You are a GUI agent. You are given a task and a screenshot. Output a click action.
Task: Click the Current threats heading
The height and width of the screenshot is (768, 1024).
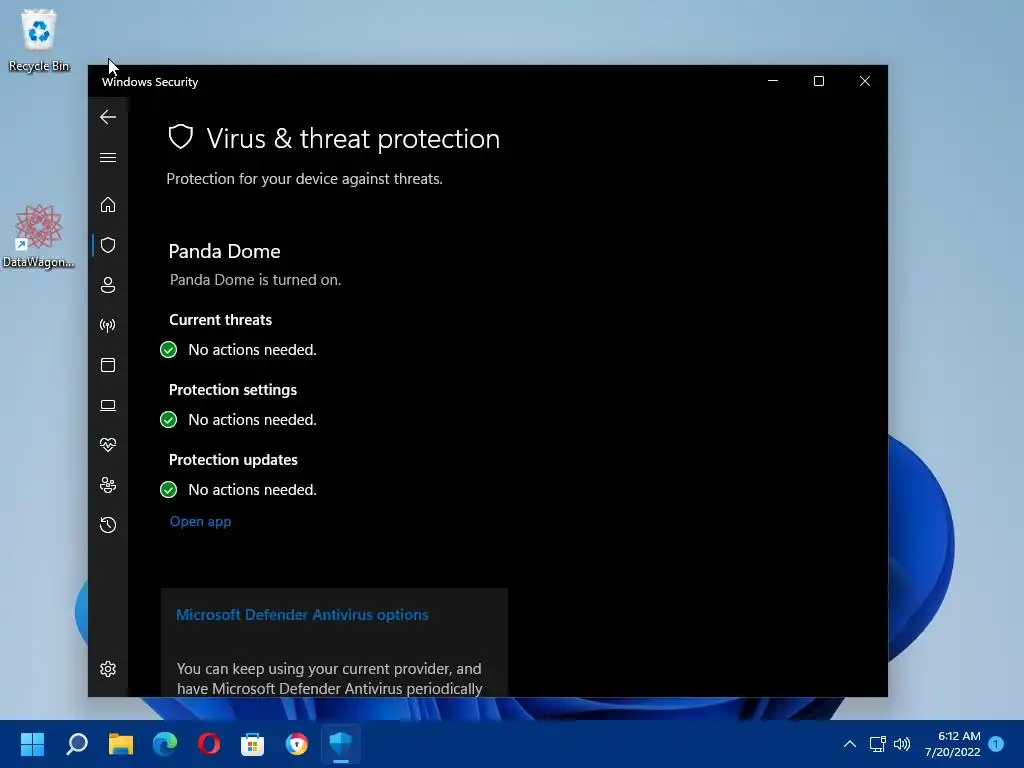(221, 320)
